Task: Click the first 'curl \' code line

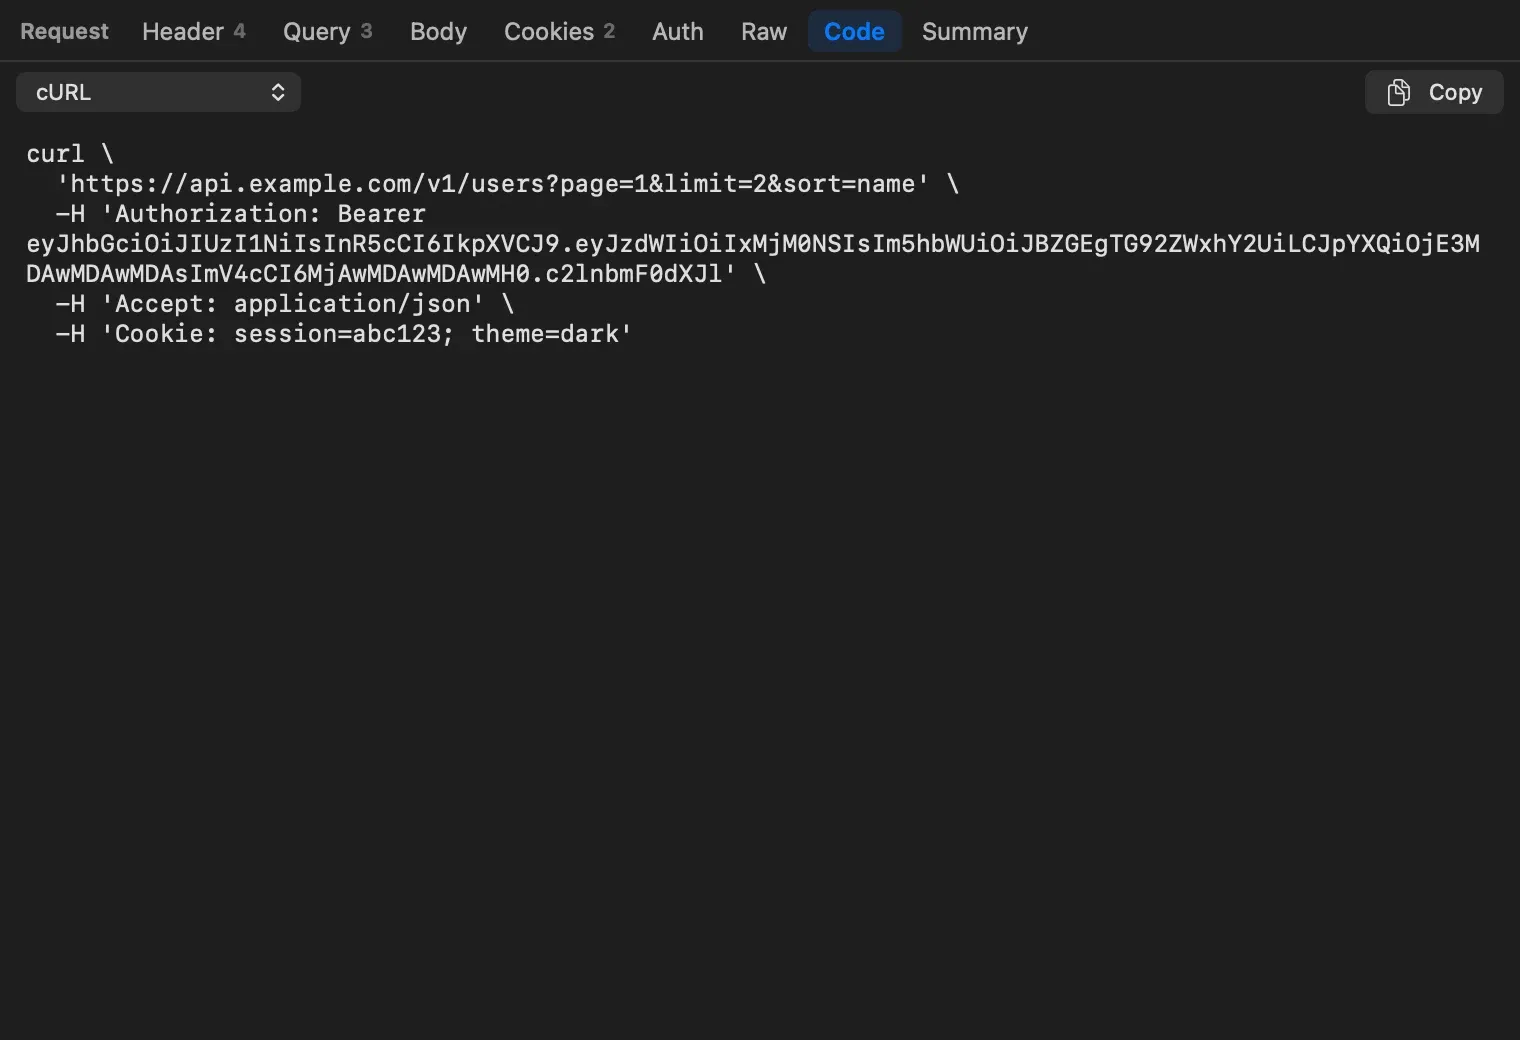Action: 70,154
